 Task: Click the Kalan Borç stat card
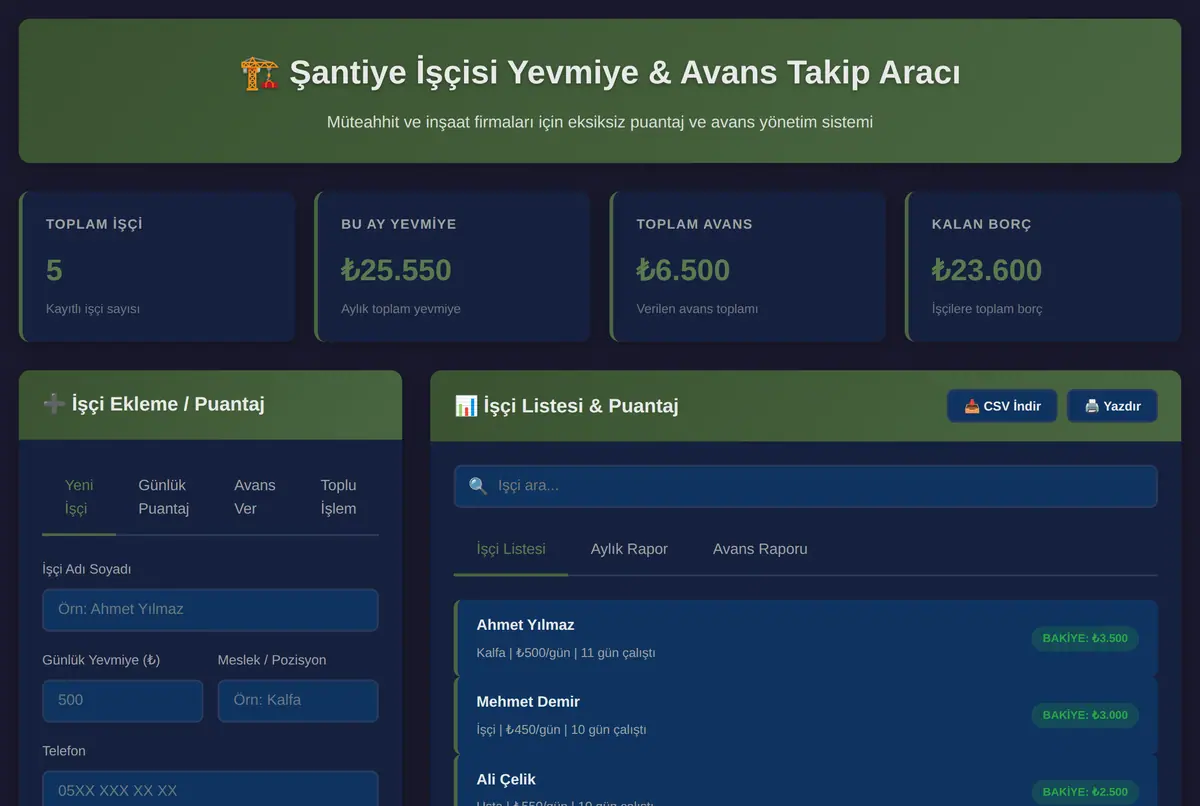1043,267
